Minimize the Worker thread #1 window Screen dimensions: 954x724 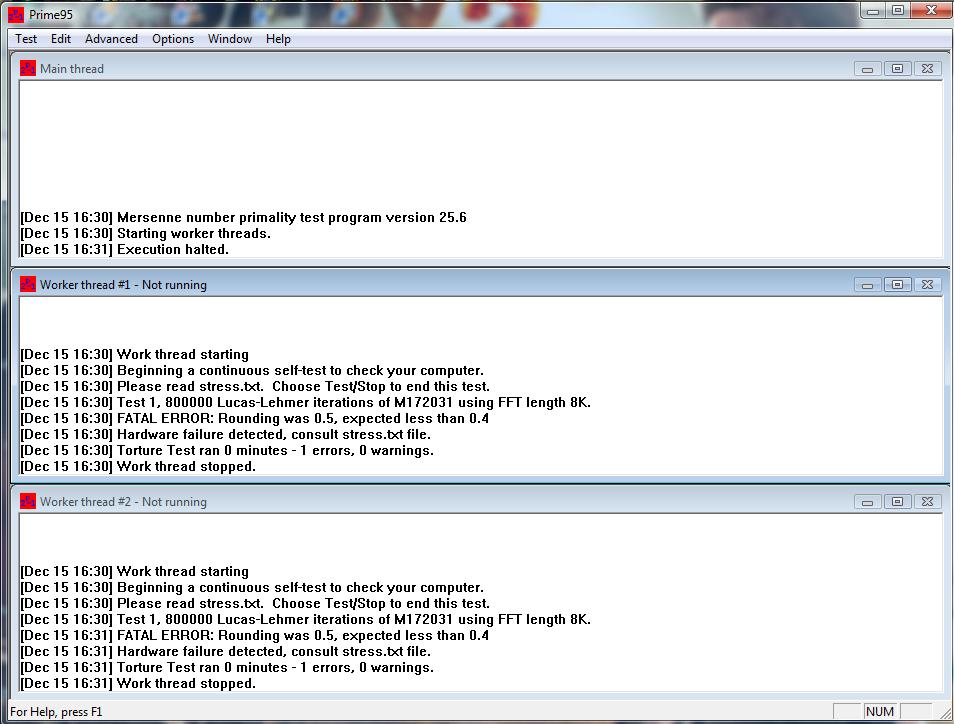[x=868, y=285]
